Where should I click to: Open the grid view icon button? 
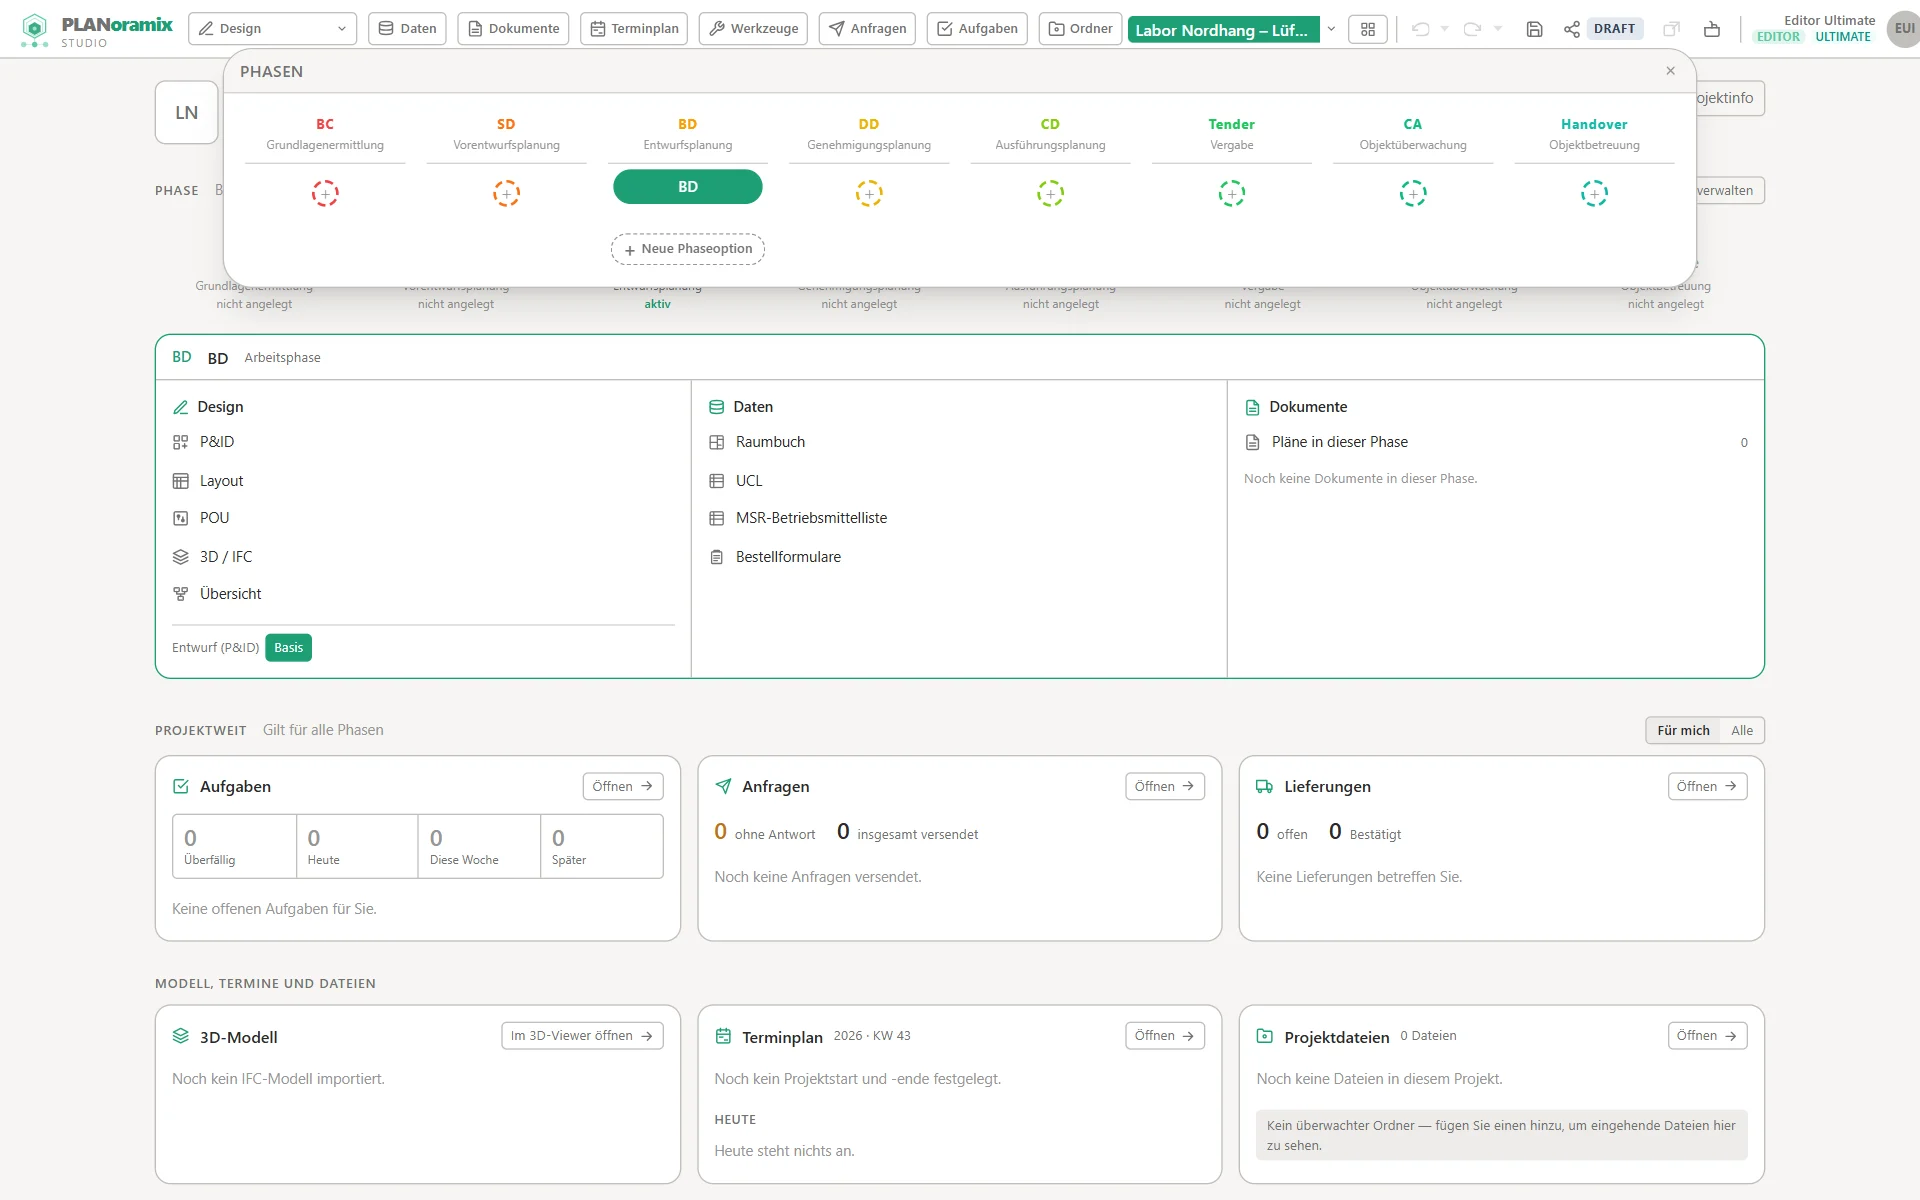coord(1368,29)
